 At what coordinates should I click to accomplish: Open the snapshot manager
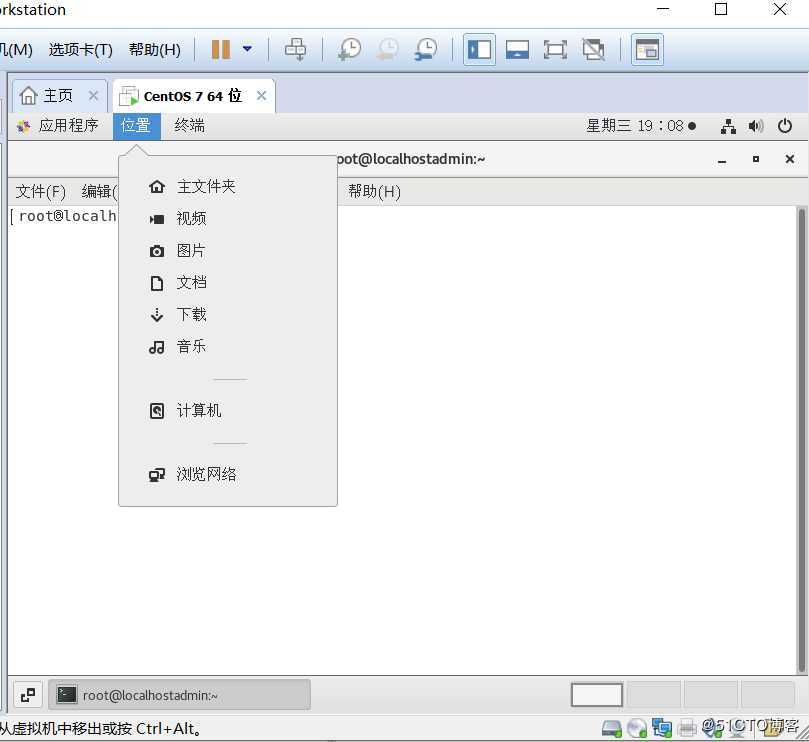[426, 50]
